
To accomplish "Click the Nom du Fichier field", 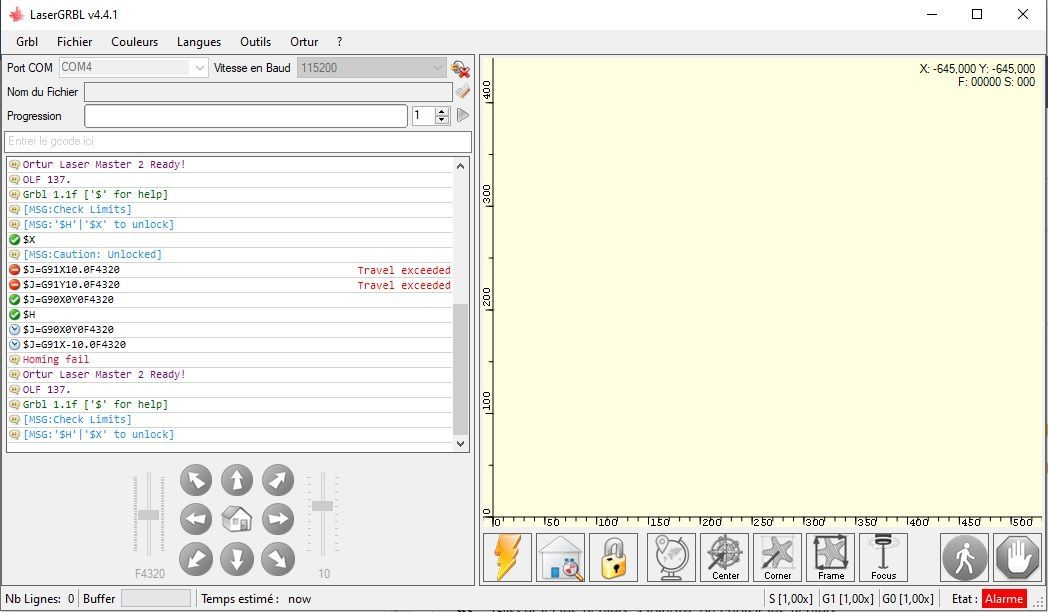I will 268,92.
